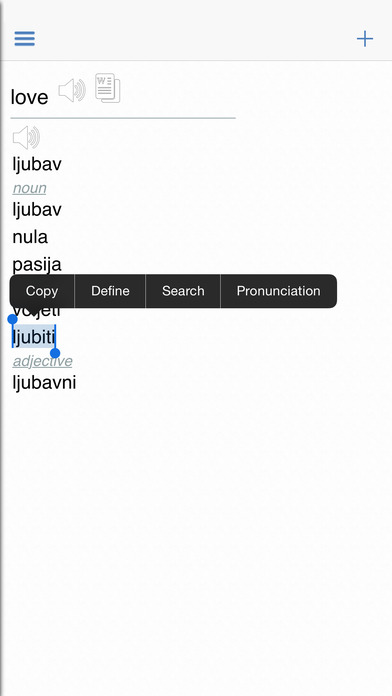Open the hamburger menu icon
The width and height of the screenshot is (392, 696).
[x=24, y=39]
